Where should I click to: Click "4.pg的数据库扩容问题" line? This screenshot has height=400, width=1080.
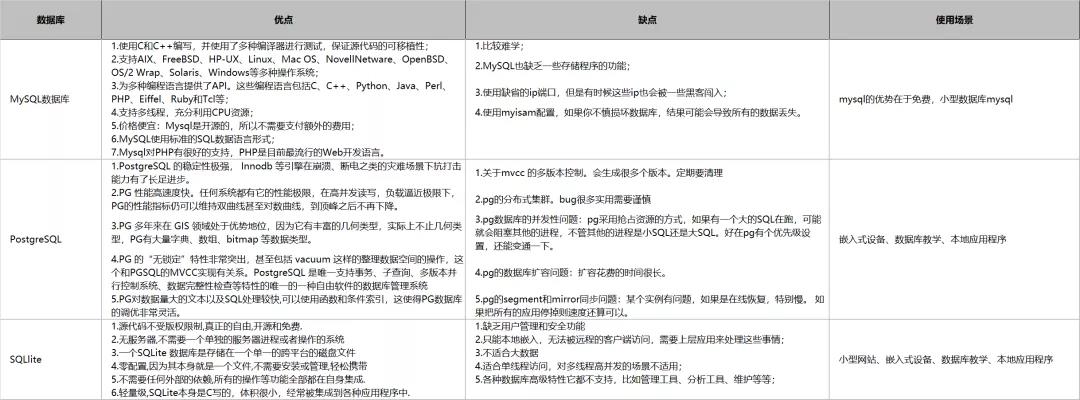pyautogui.click(x=570, y=273)
